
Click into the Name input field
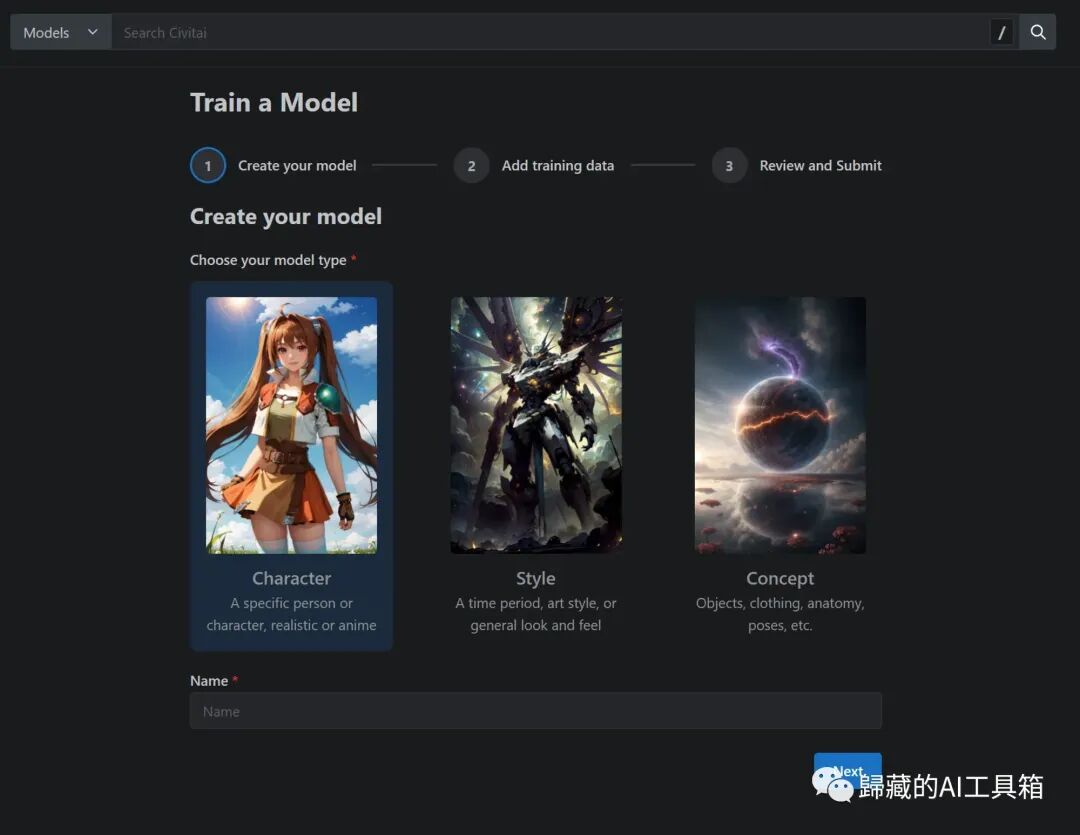[536, 711]
